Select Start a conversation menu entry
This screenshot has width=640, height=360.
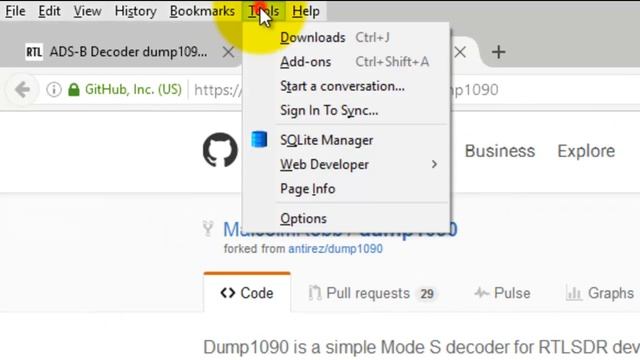[x=347, y=87]
